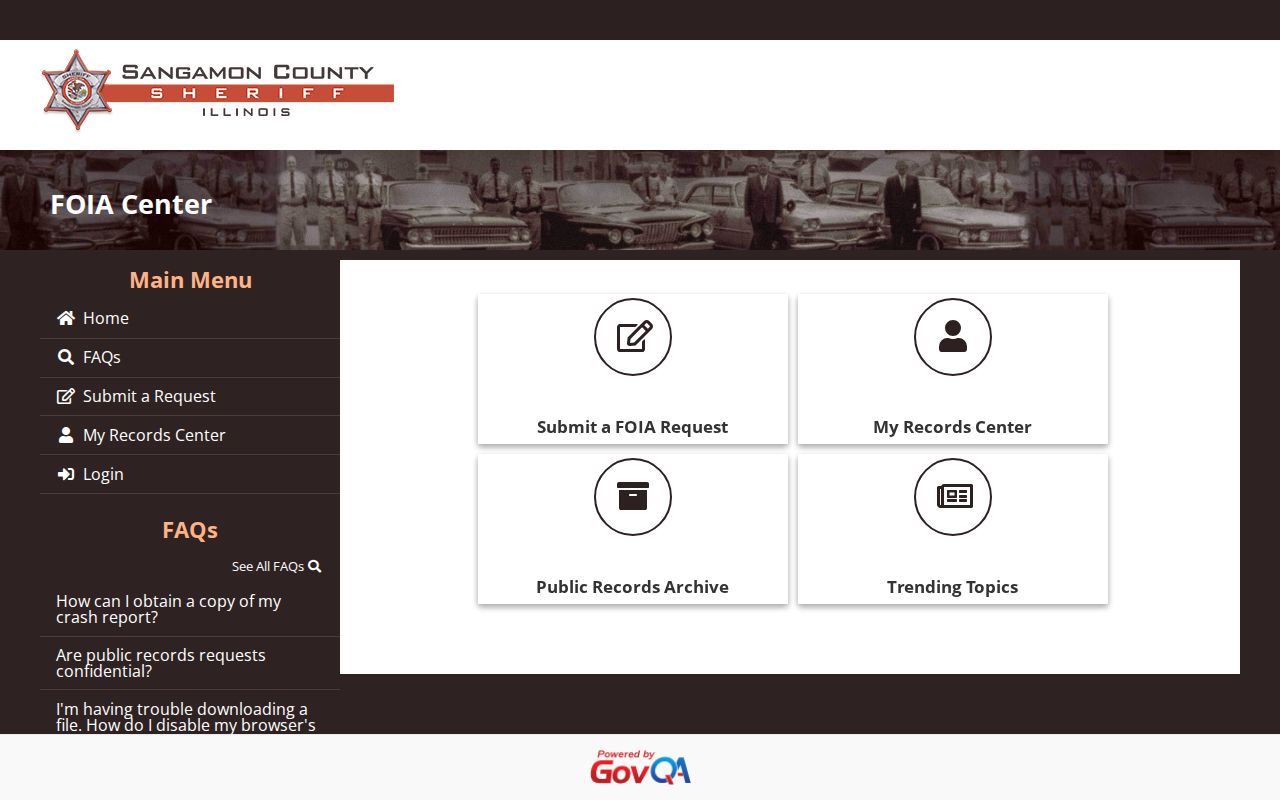The height and width of the screenshot is (800, 1280).
Task: Click the Main Menu heading
Action: tap(190, 280)
